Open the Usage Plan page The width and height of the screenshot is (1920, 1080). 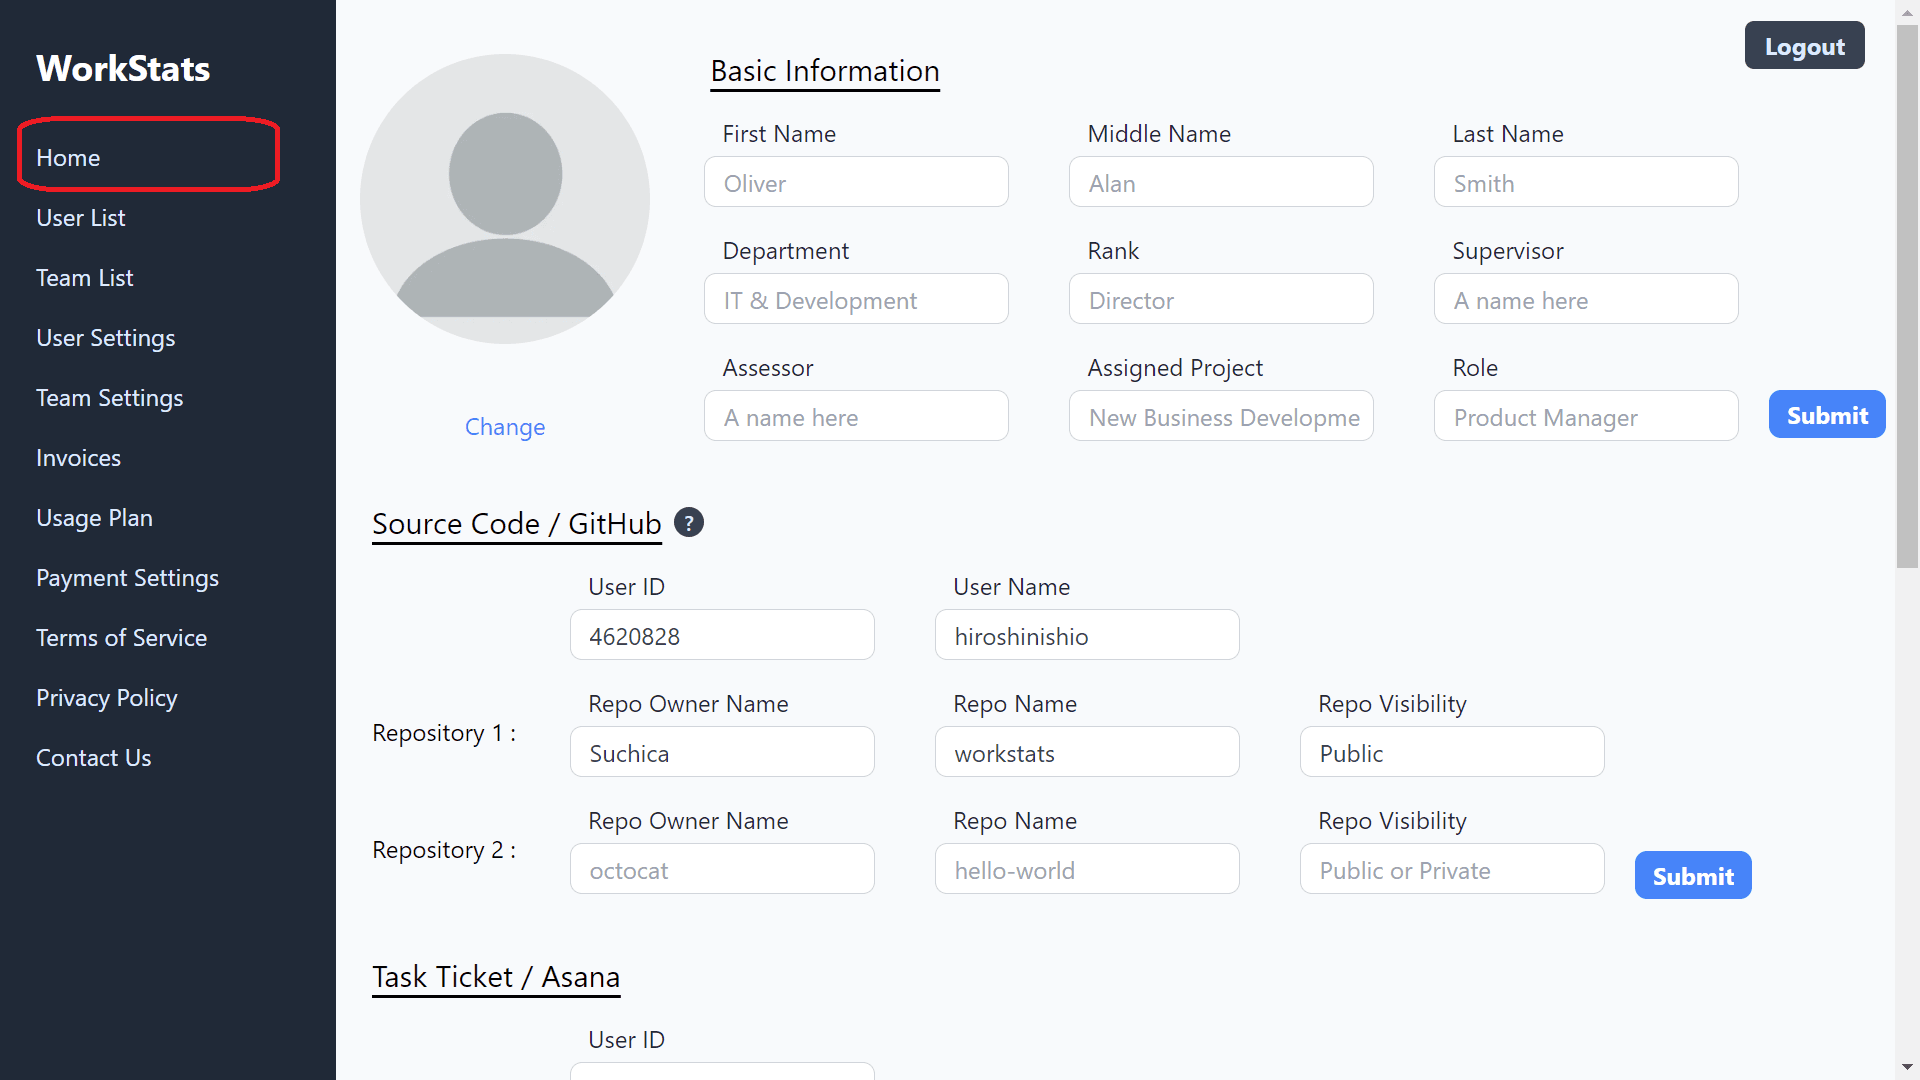pyautogui.click(x=94, y=518)
